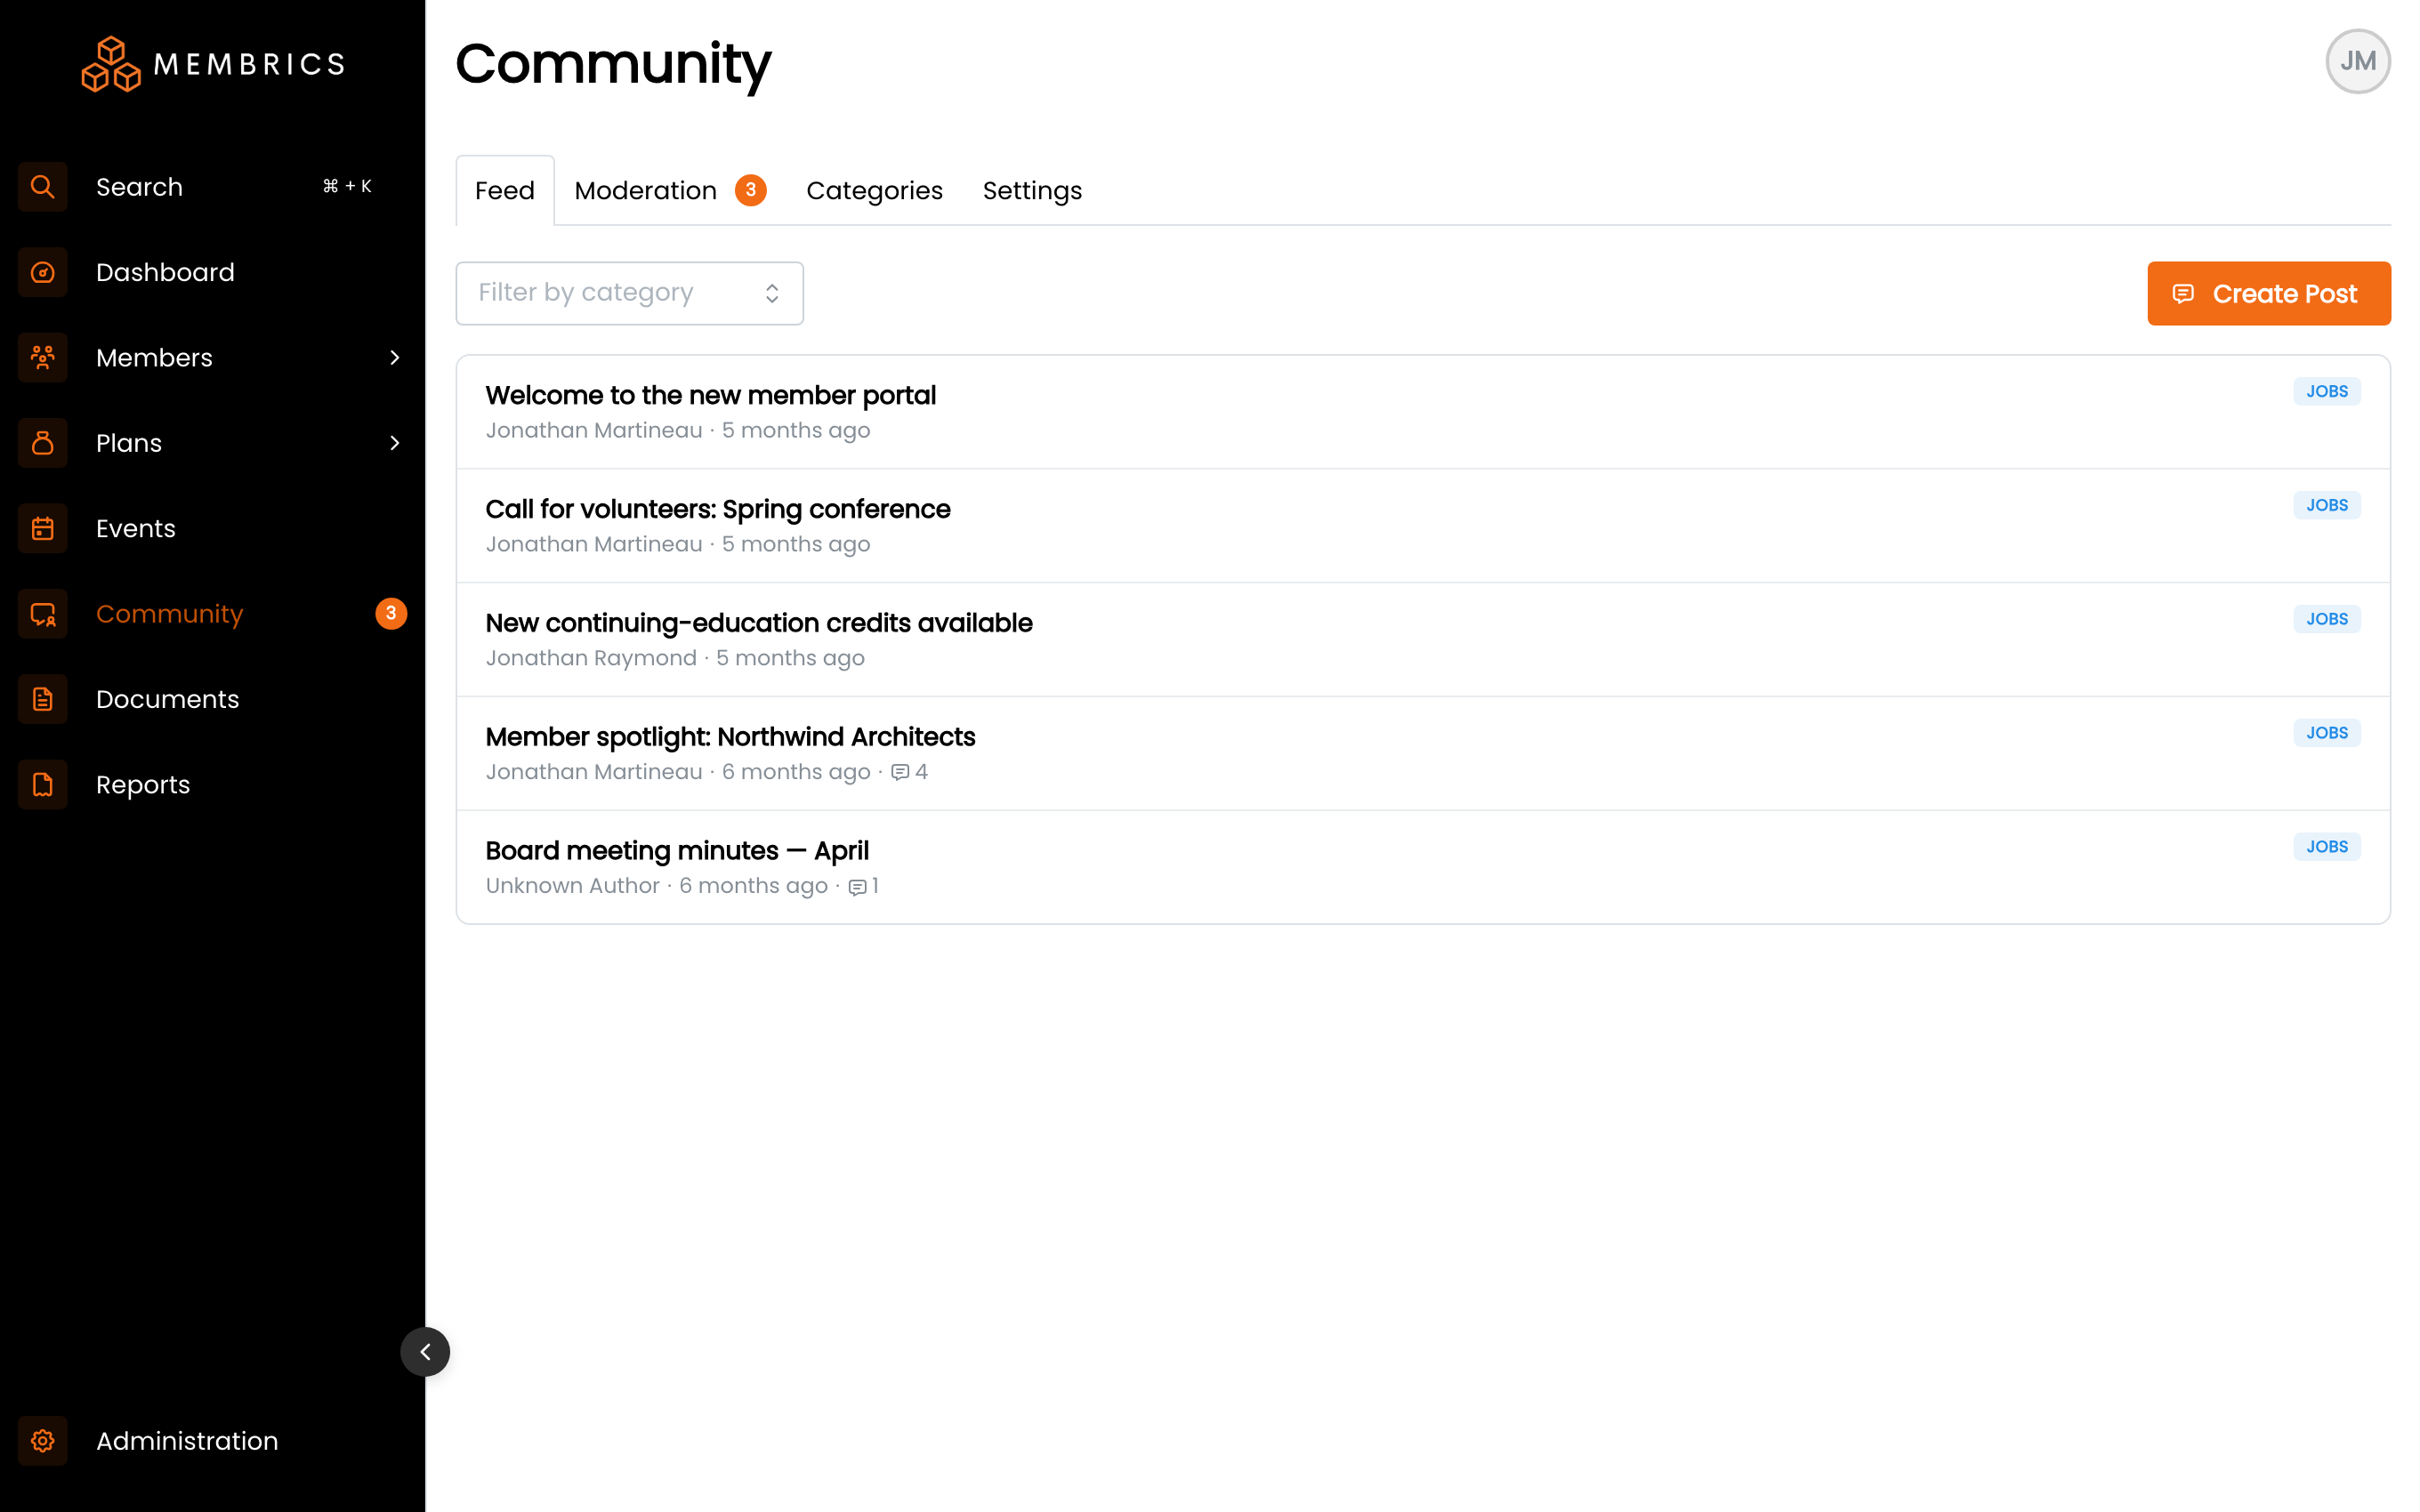This screenshot has height=1512, width=2420.
Task: Open Plans in sidebar
Action: (212, 443)
